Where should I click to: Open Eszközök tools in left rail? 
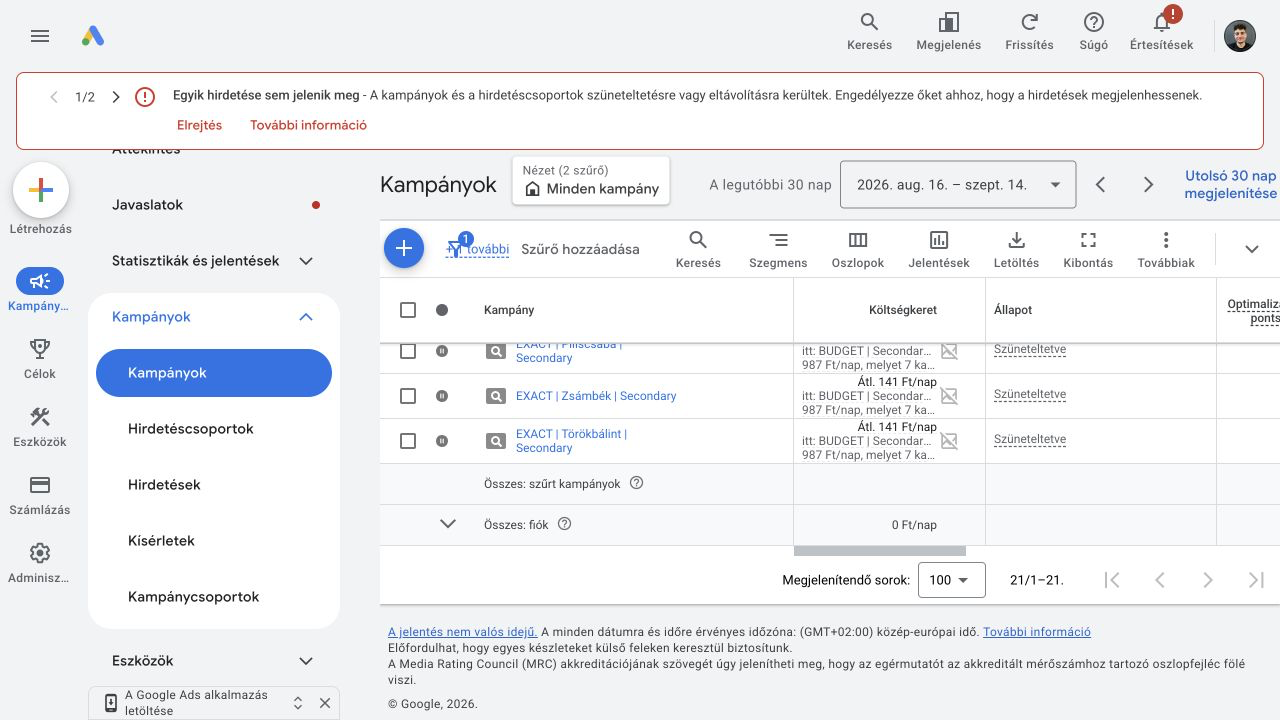pos(40,426)
